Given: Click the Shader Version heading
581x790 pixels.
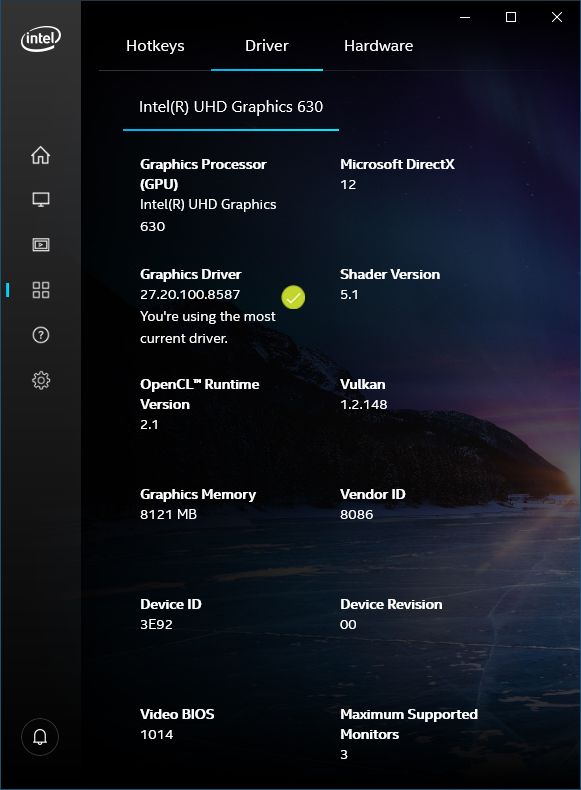Looking at the screenshot, I should point(390,275).
